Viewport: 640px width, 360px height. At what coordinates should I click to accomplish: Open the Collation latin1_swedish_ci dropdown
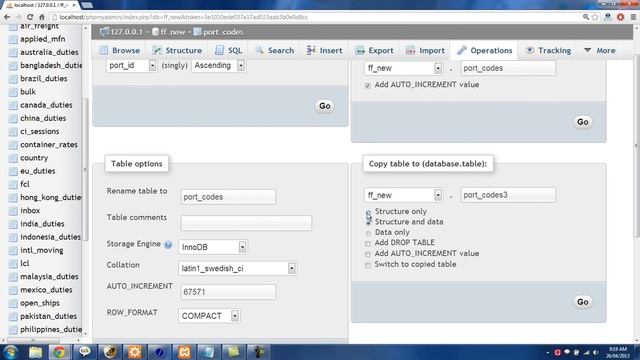pos(237,268)
